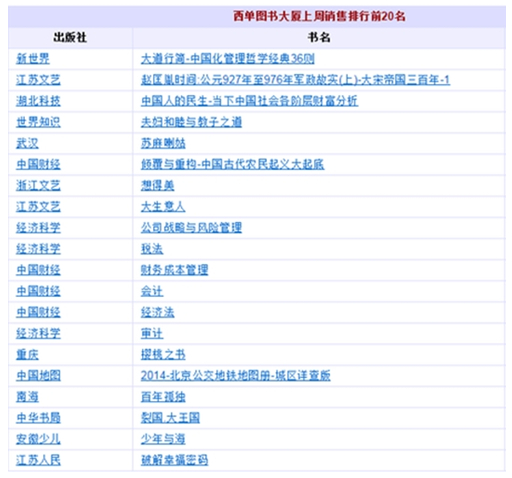
Task: Open the 新世界 publisher link
Action: pyautogui.click(x=33, y=59)
